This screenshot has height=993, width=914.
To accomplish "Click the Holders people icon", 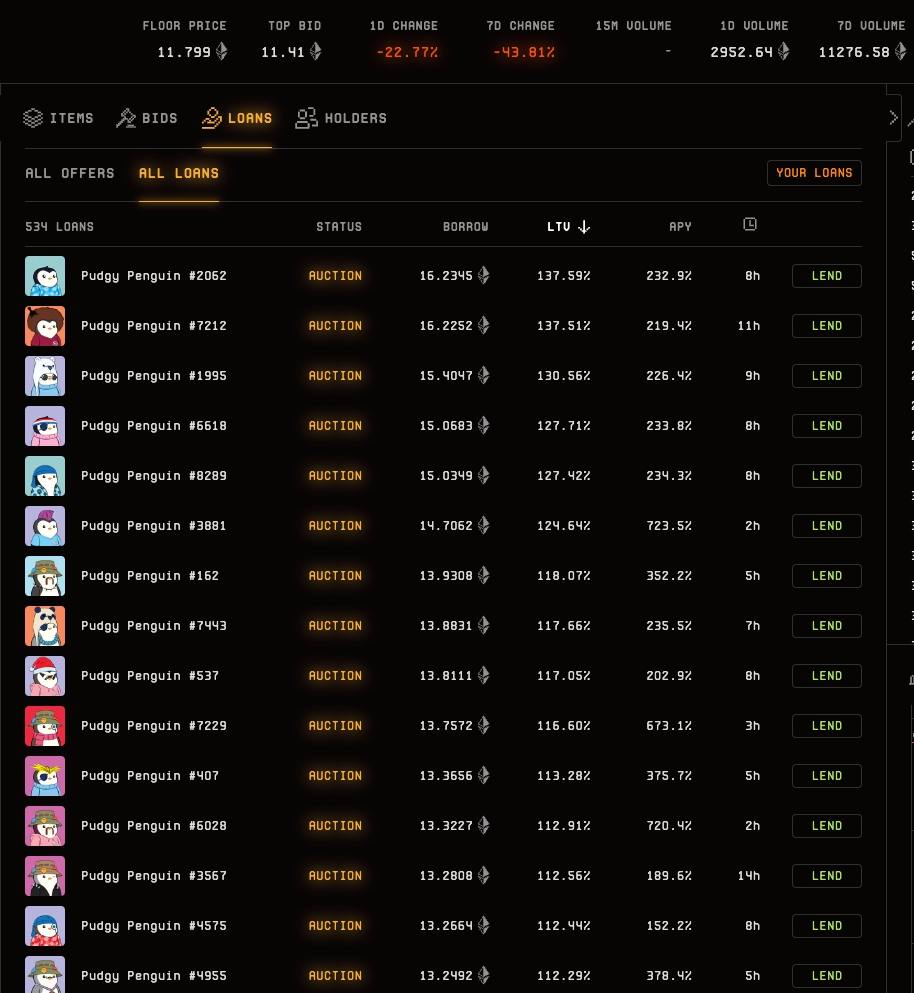I will (x=306, y=118).
